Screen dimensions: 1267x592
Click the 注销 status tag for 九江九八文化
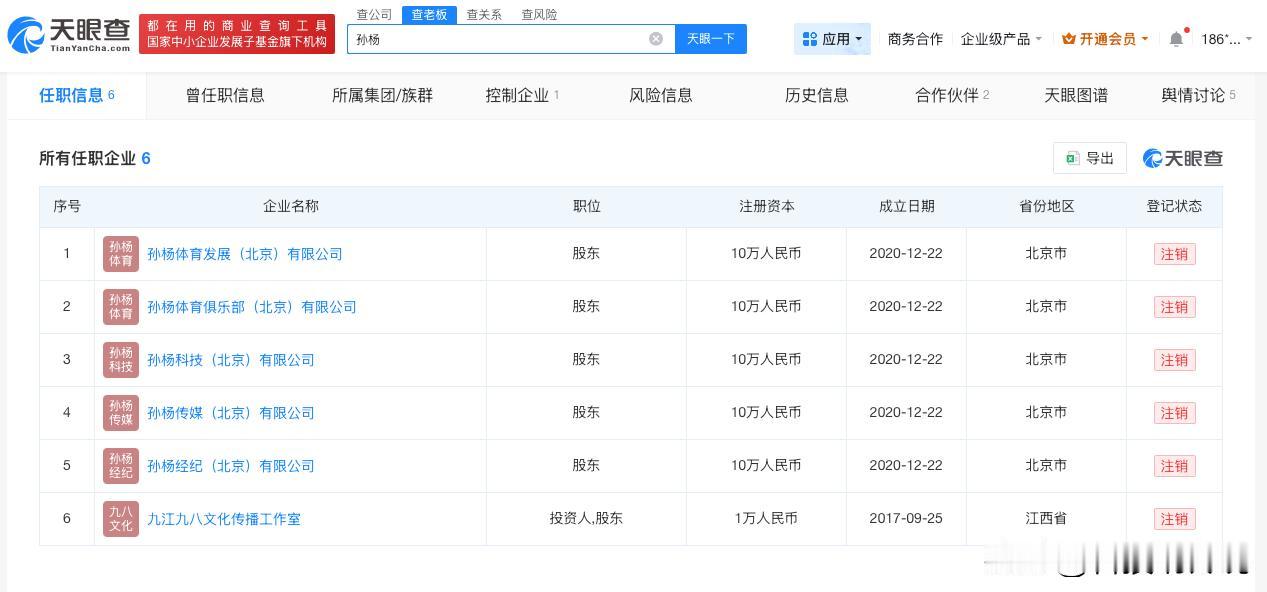coord(1174,519)
